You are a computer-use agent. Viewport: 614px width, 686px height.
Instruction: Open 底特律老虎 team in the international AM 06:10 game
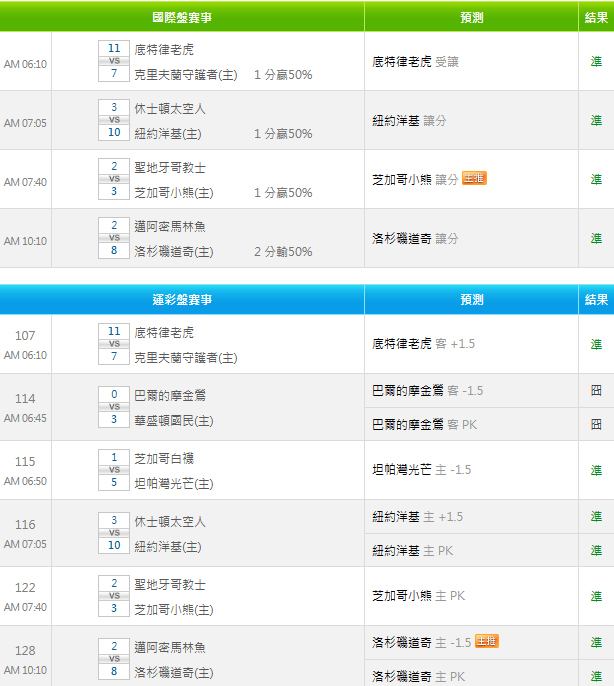[164, 49]
